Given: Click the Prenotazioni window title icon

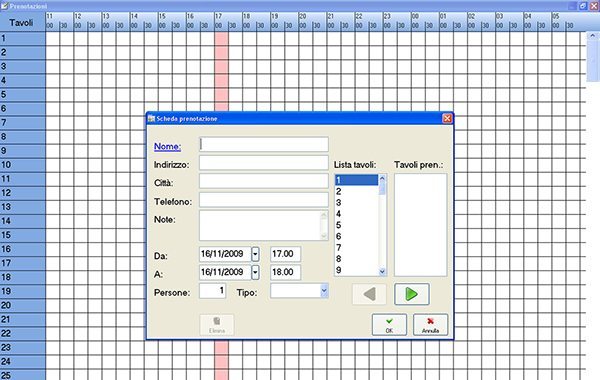Looking at the screenshot, I should pyautogui.click(x=4, y=5).
